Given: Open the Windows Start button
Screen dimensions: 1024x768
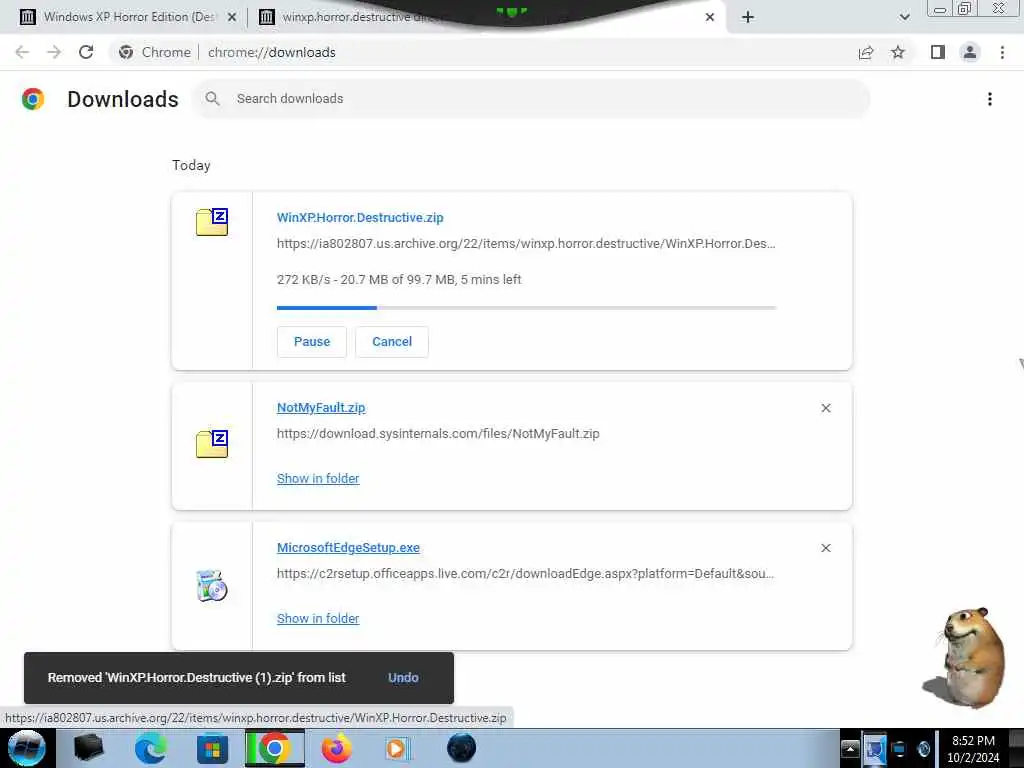Looking at the screenshot, I should click(x=27, y=748).
